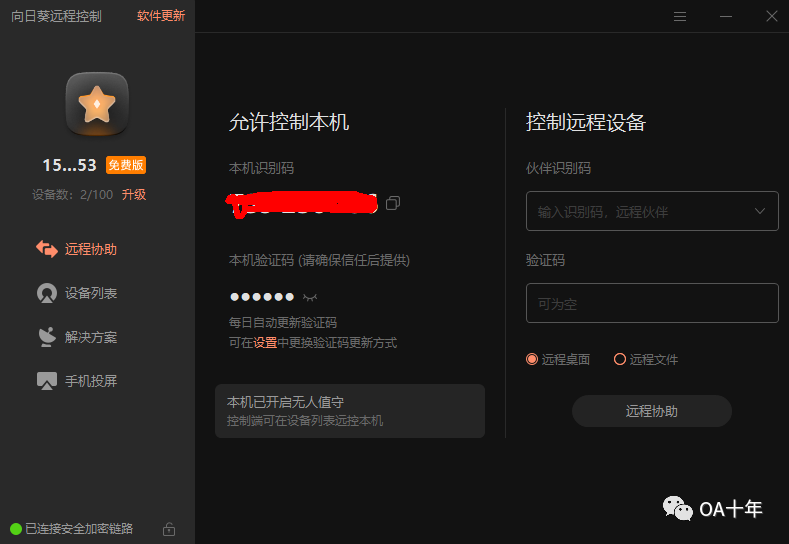Click the 远程协助 sidebar icon
789x544 pixels.
[x=47, y=249]
